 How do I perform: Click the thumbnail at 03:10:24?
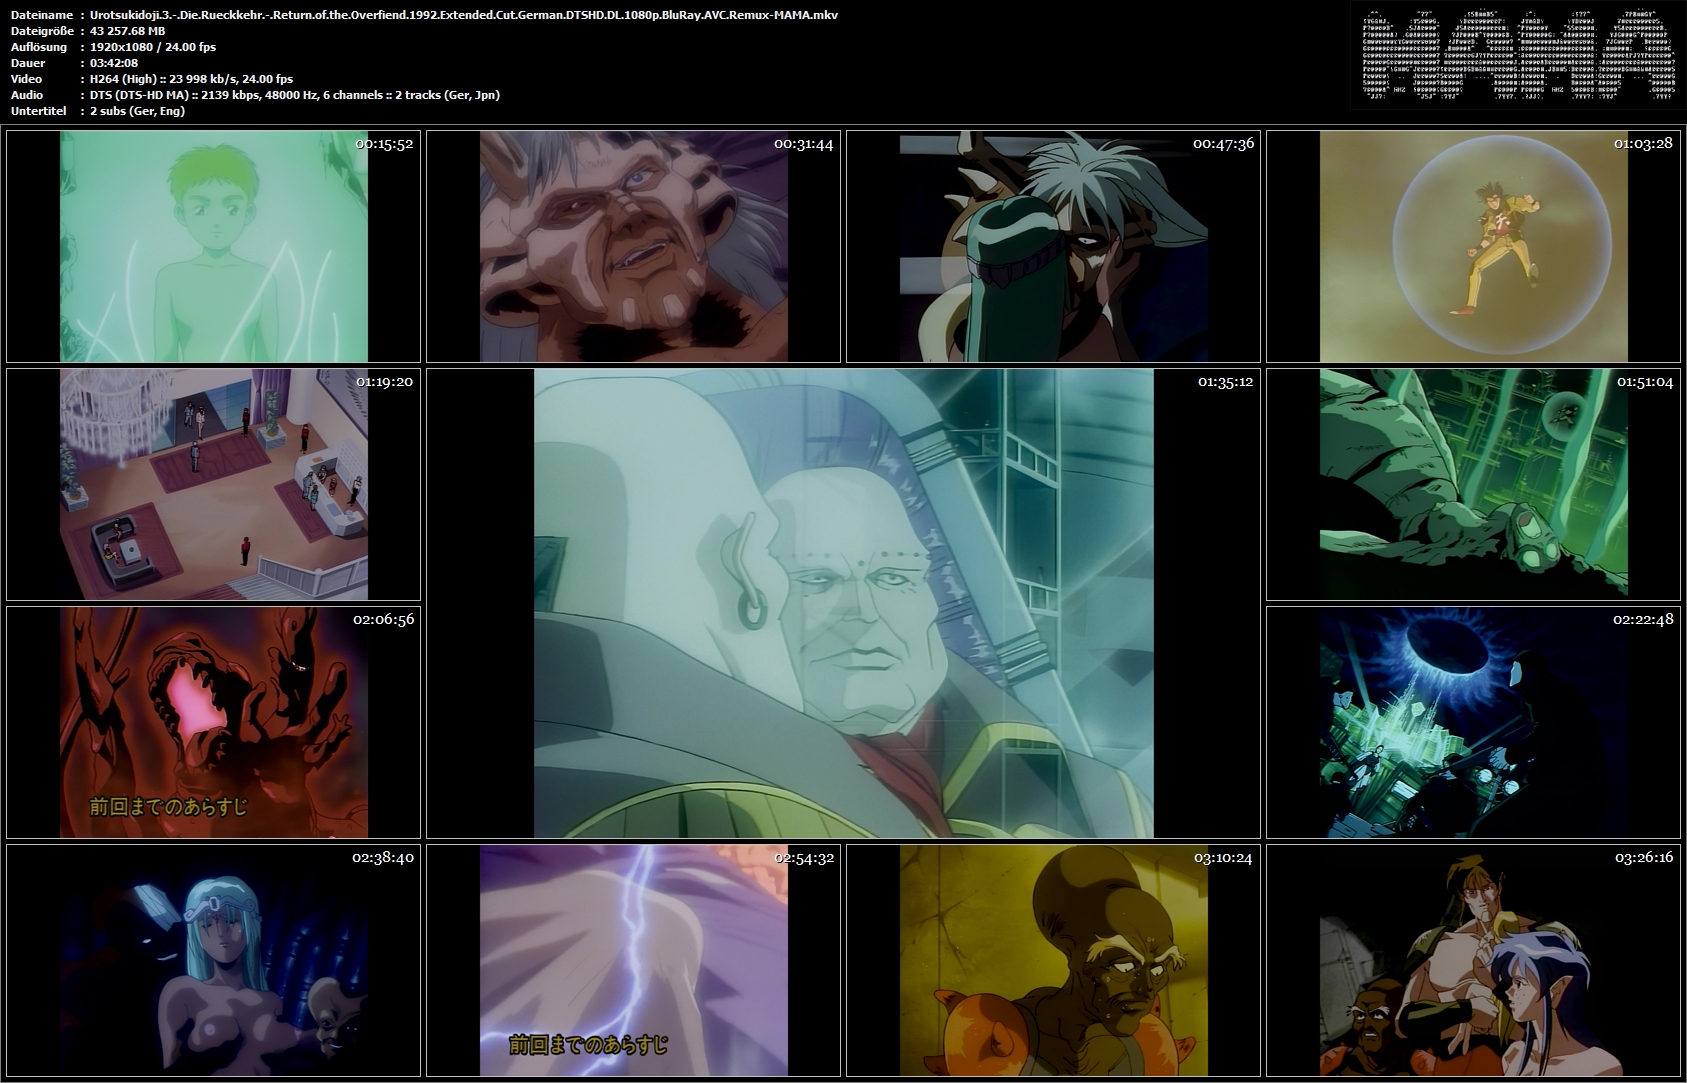pyautogui.click(x=1053, y=960)
